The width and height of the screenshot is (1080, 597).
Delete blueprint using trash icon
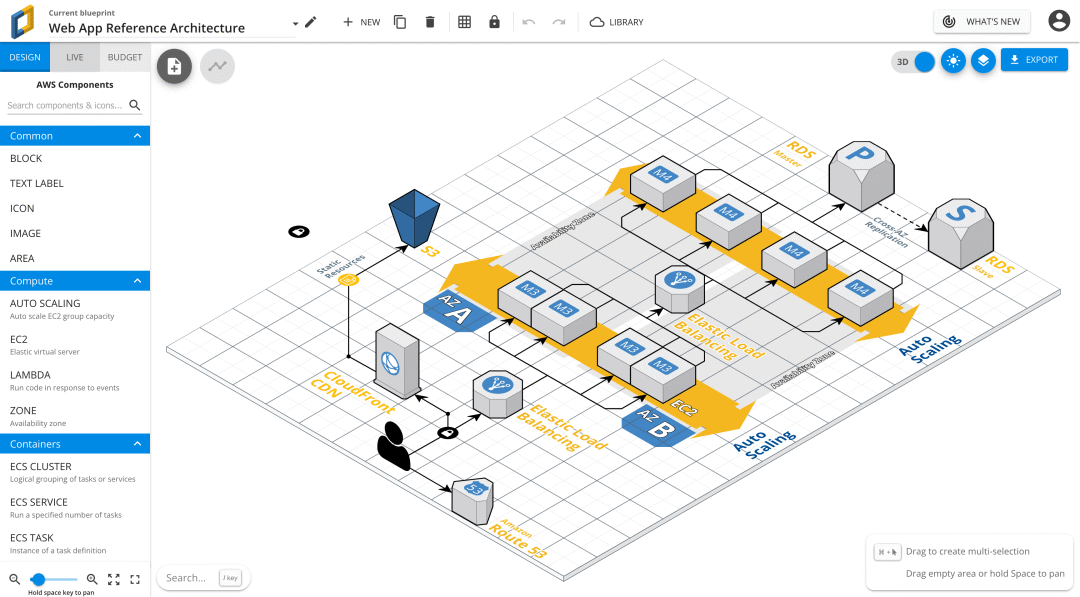pyautogui.click(x=430, y=22)
